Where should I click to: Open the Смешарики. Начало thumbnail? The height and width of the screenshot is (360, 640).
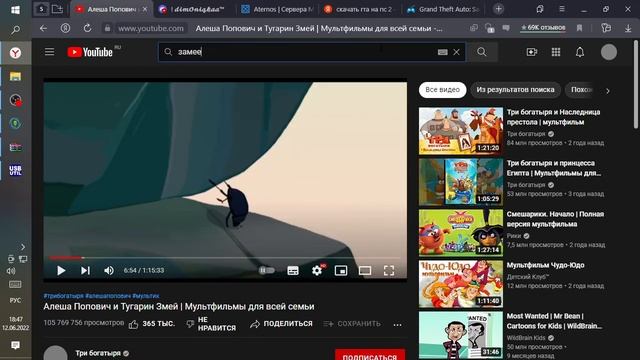[x=461, y=233]
